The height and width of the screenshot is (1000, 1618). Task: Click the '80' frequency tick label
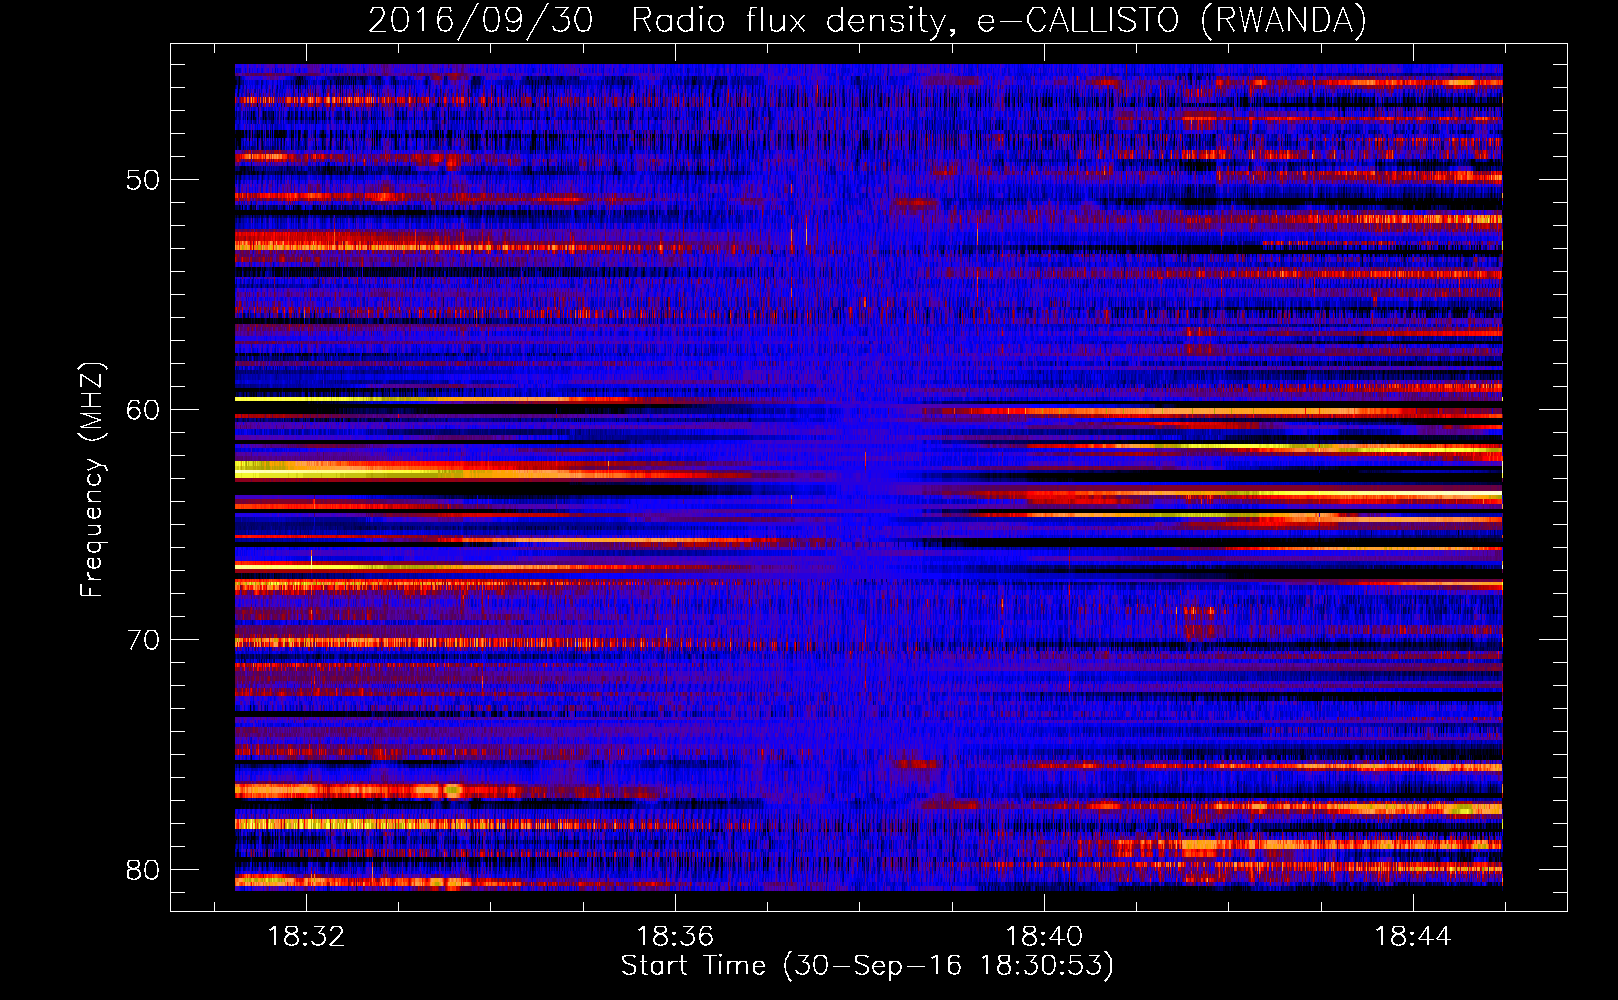[x=143, y=870]
